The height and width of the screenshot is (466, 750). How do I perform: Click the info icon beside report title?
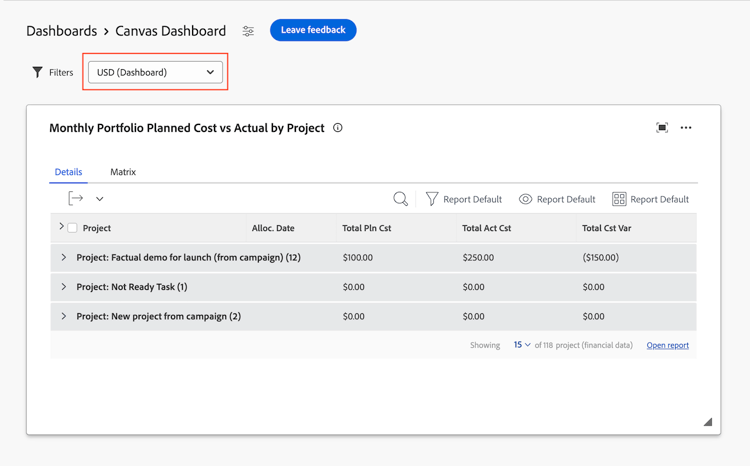point(338,128)
